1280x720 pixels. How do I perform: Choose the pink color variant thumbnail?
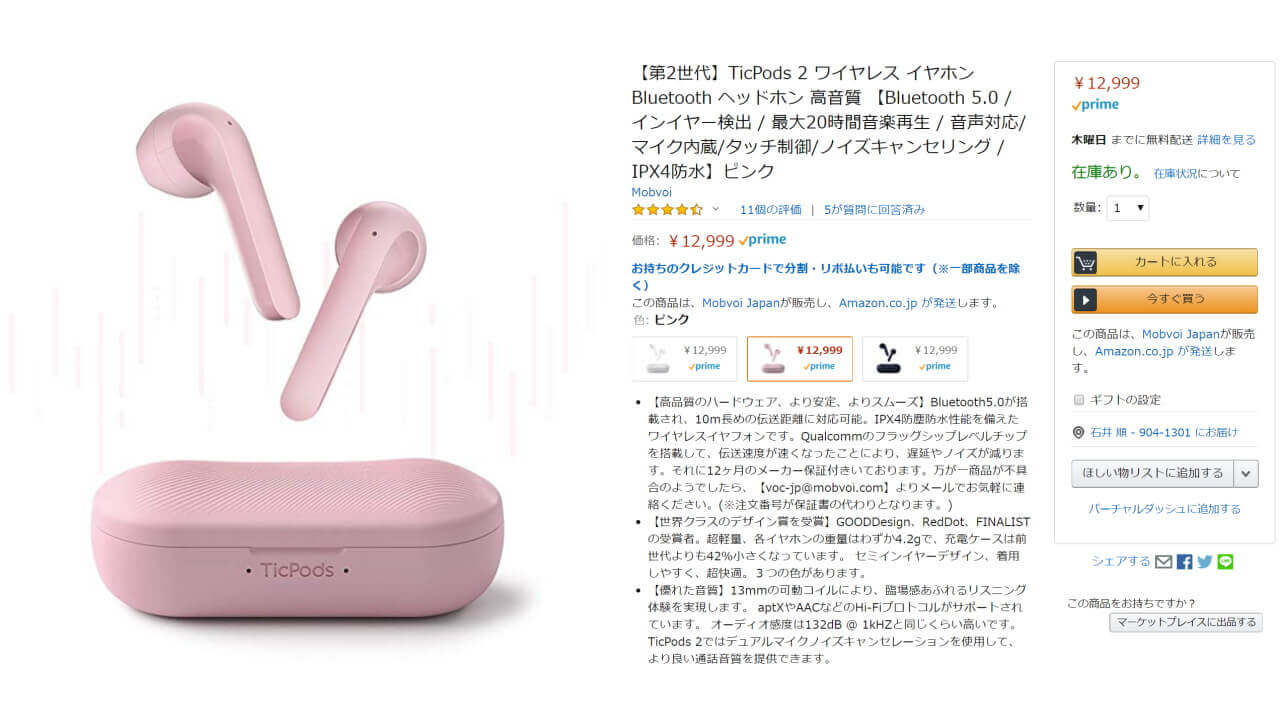800,359
